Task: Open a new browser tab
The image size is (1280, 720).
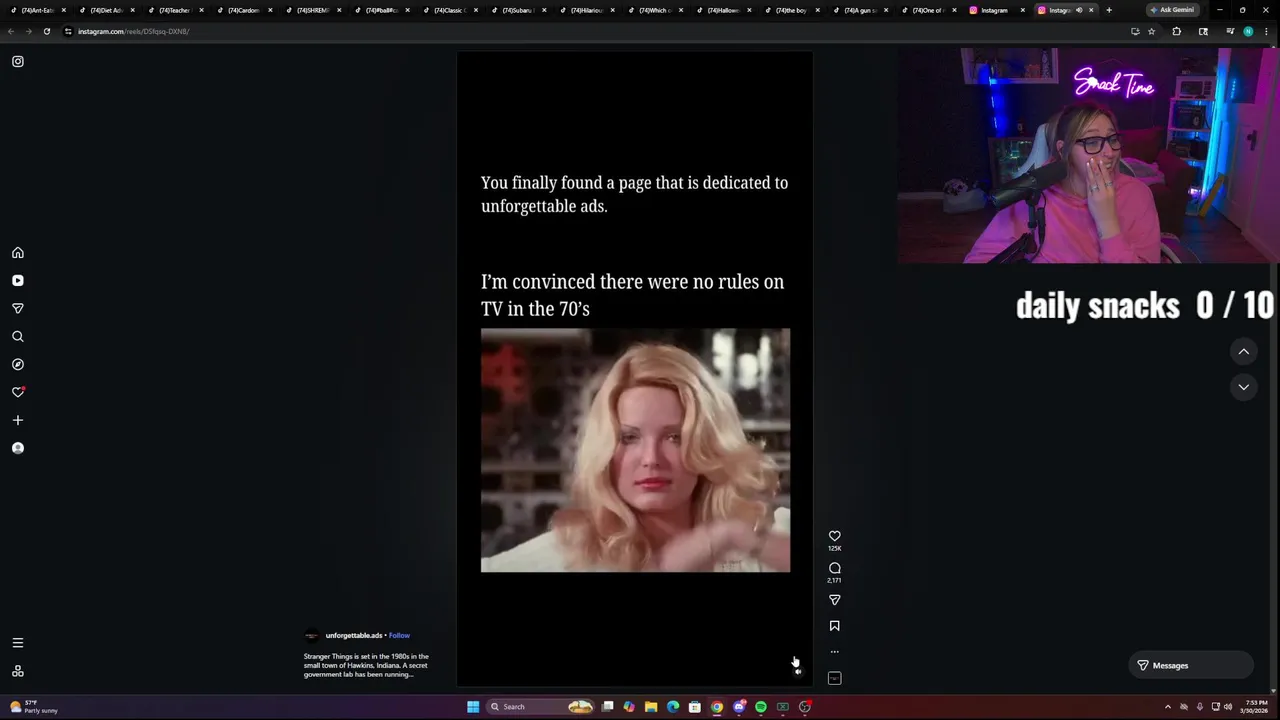Action: (1109, 10)
